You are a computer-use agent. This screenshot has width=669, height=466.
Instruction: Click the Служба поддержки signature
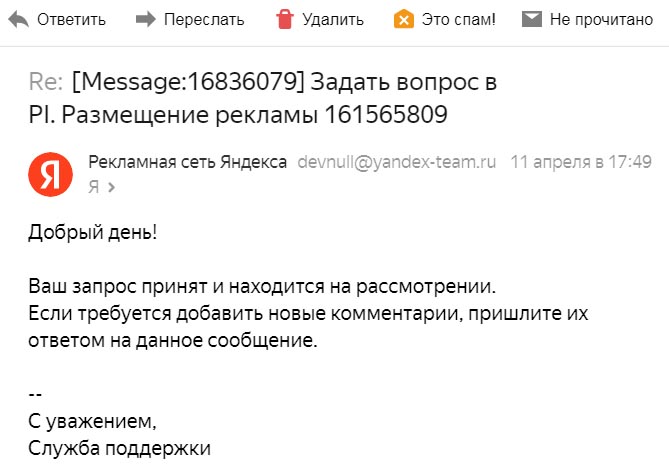(x=119, y=449)
